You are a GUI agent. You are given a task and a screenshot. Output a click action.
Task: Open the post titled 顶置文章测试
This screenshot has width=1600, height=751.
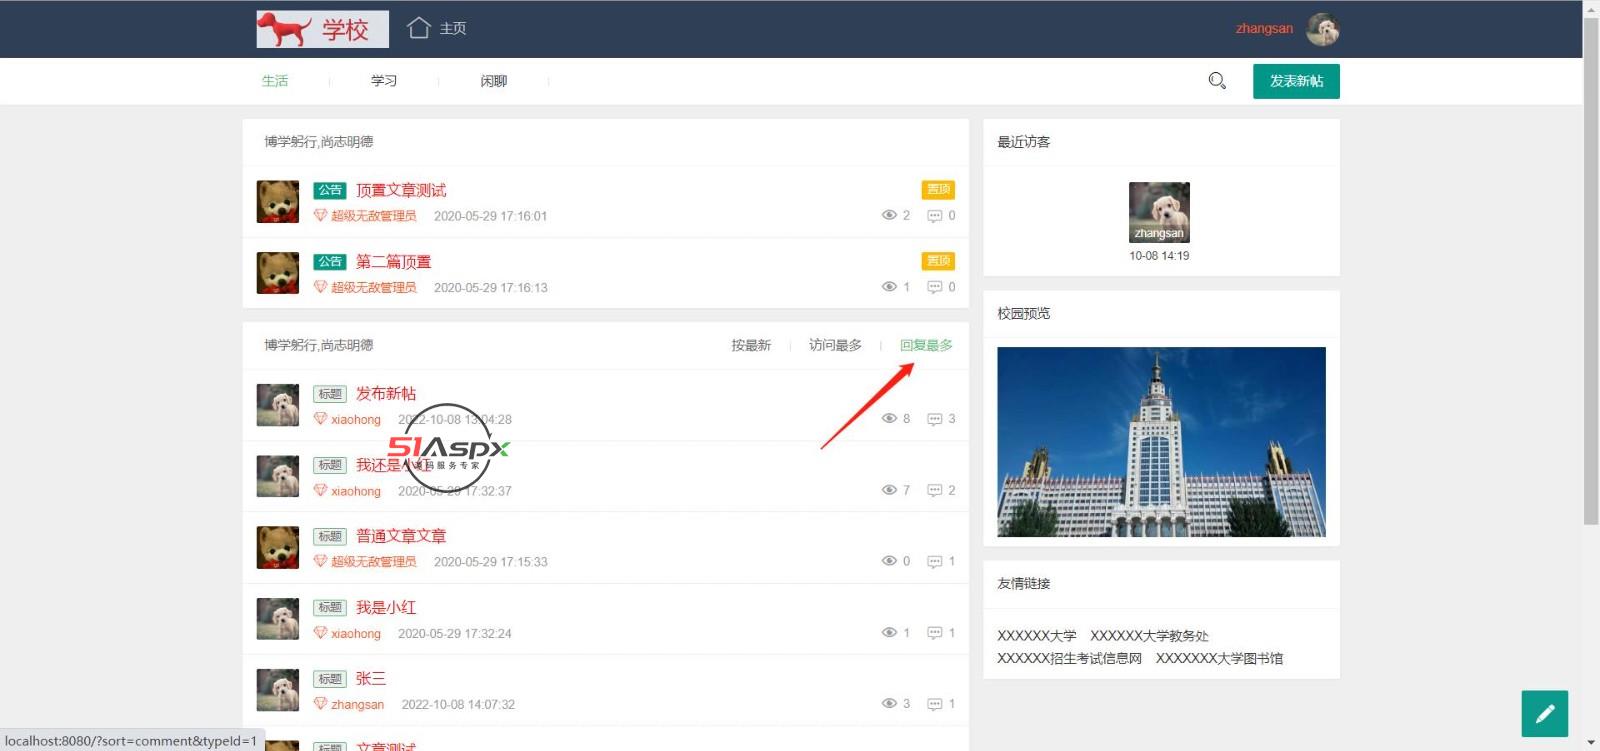coord(401,190)
